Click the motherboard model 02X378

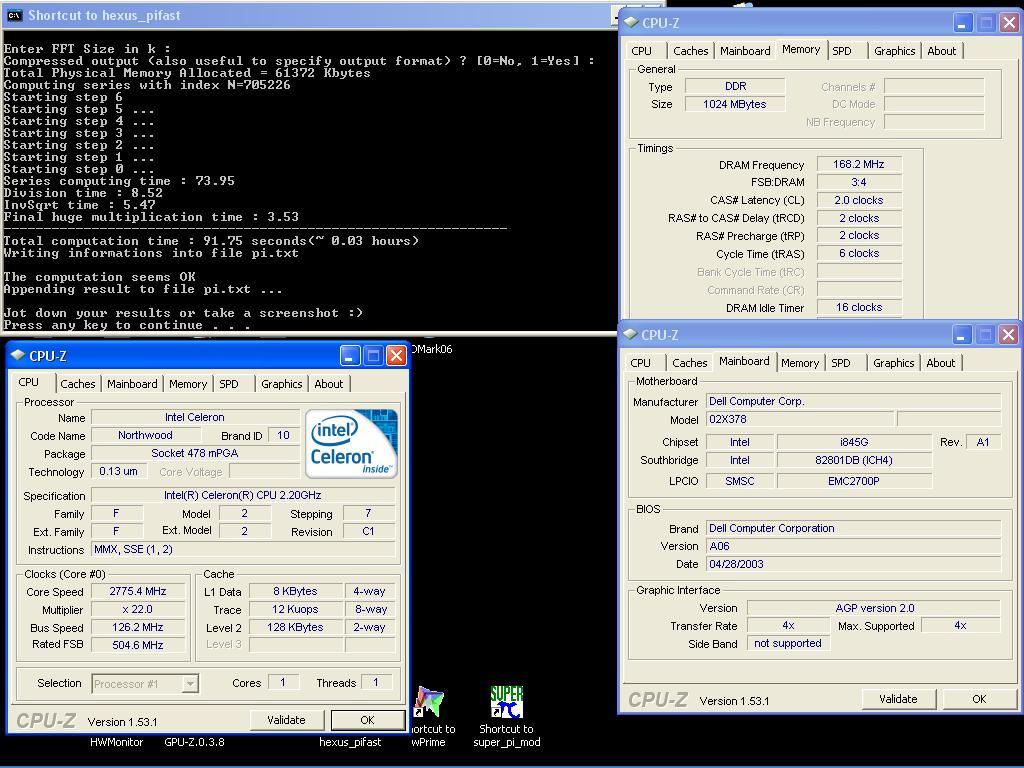pos(800,419)
